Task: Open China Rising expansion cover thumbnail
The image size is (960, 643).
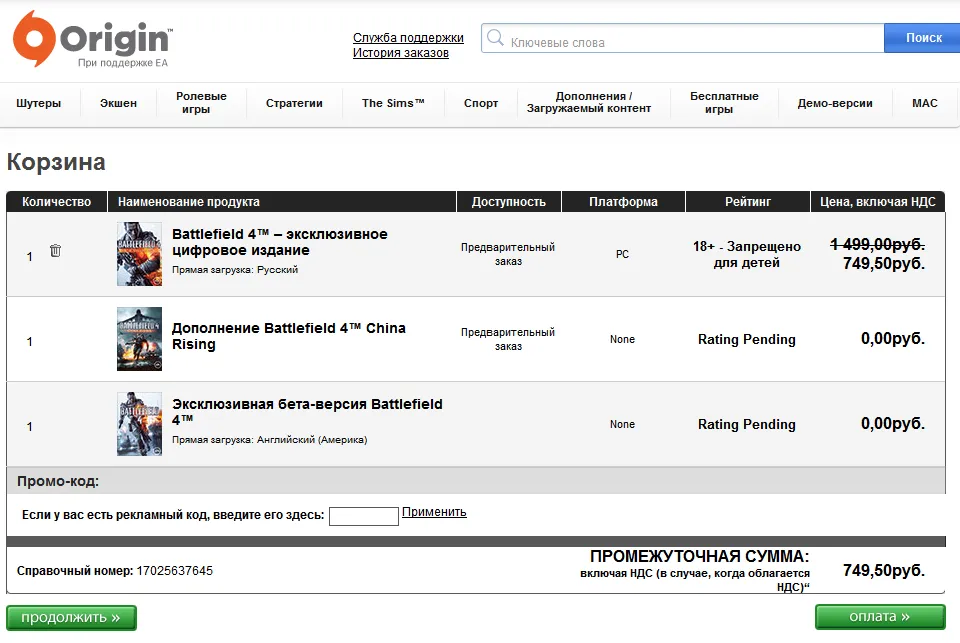Action: point(139,339)
